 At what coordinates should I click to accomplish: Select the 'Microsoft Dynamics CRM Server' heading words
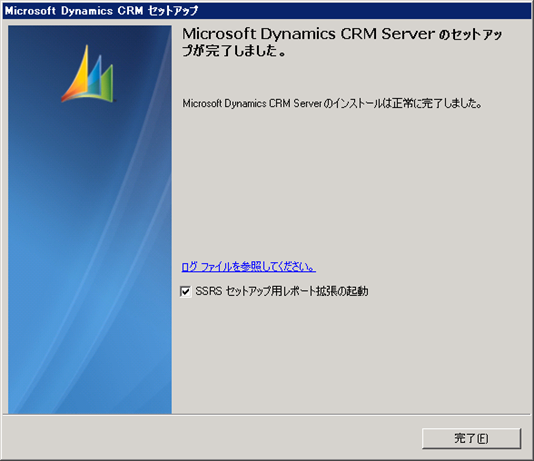coord(309,34)
